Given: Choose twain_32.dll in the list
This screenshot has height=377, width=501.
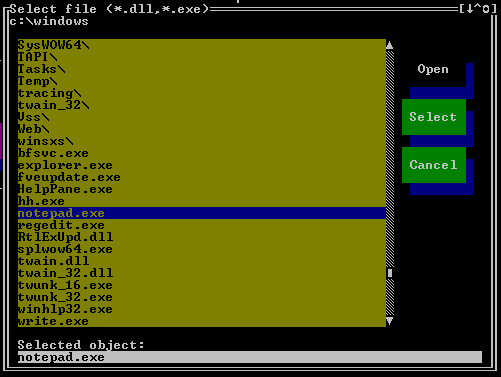Looking at the screenshot, I should click(x=202, y=273).
